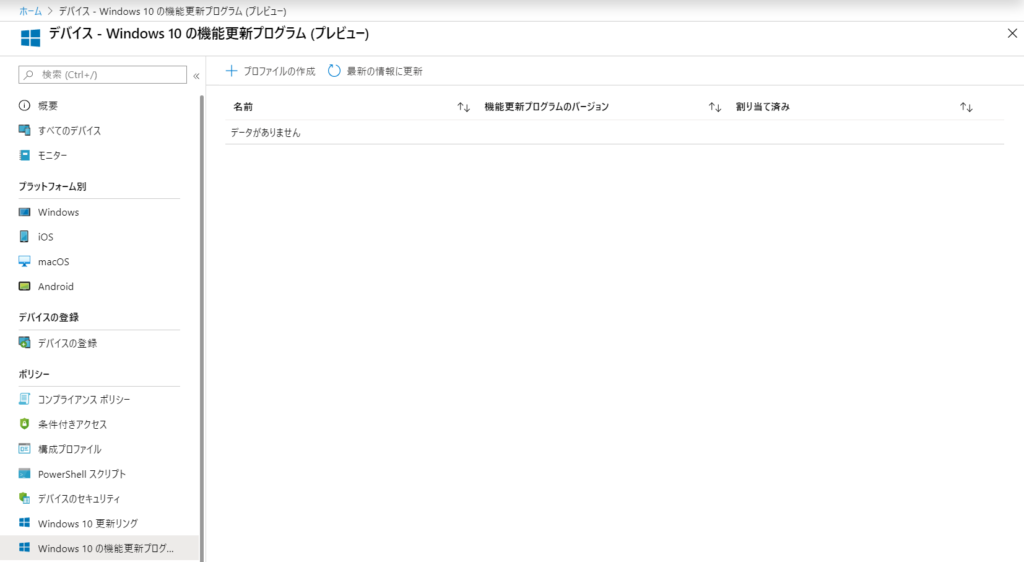Click the 名前 column header text
The image size is (1024, 562).
243,107
